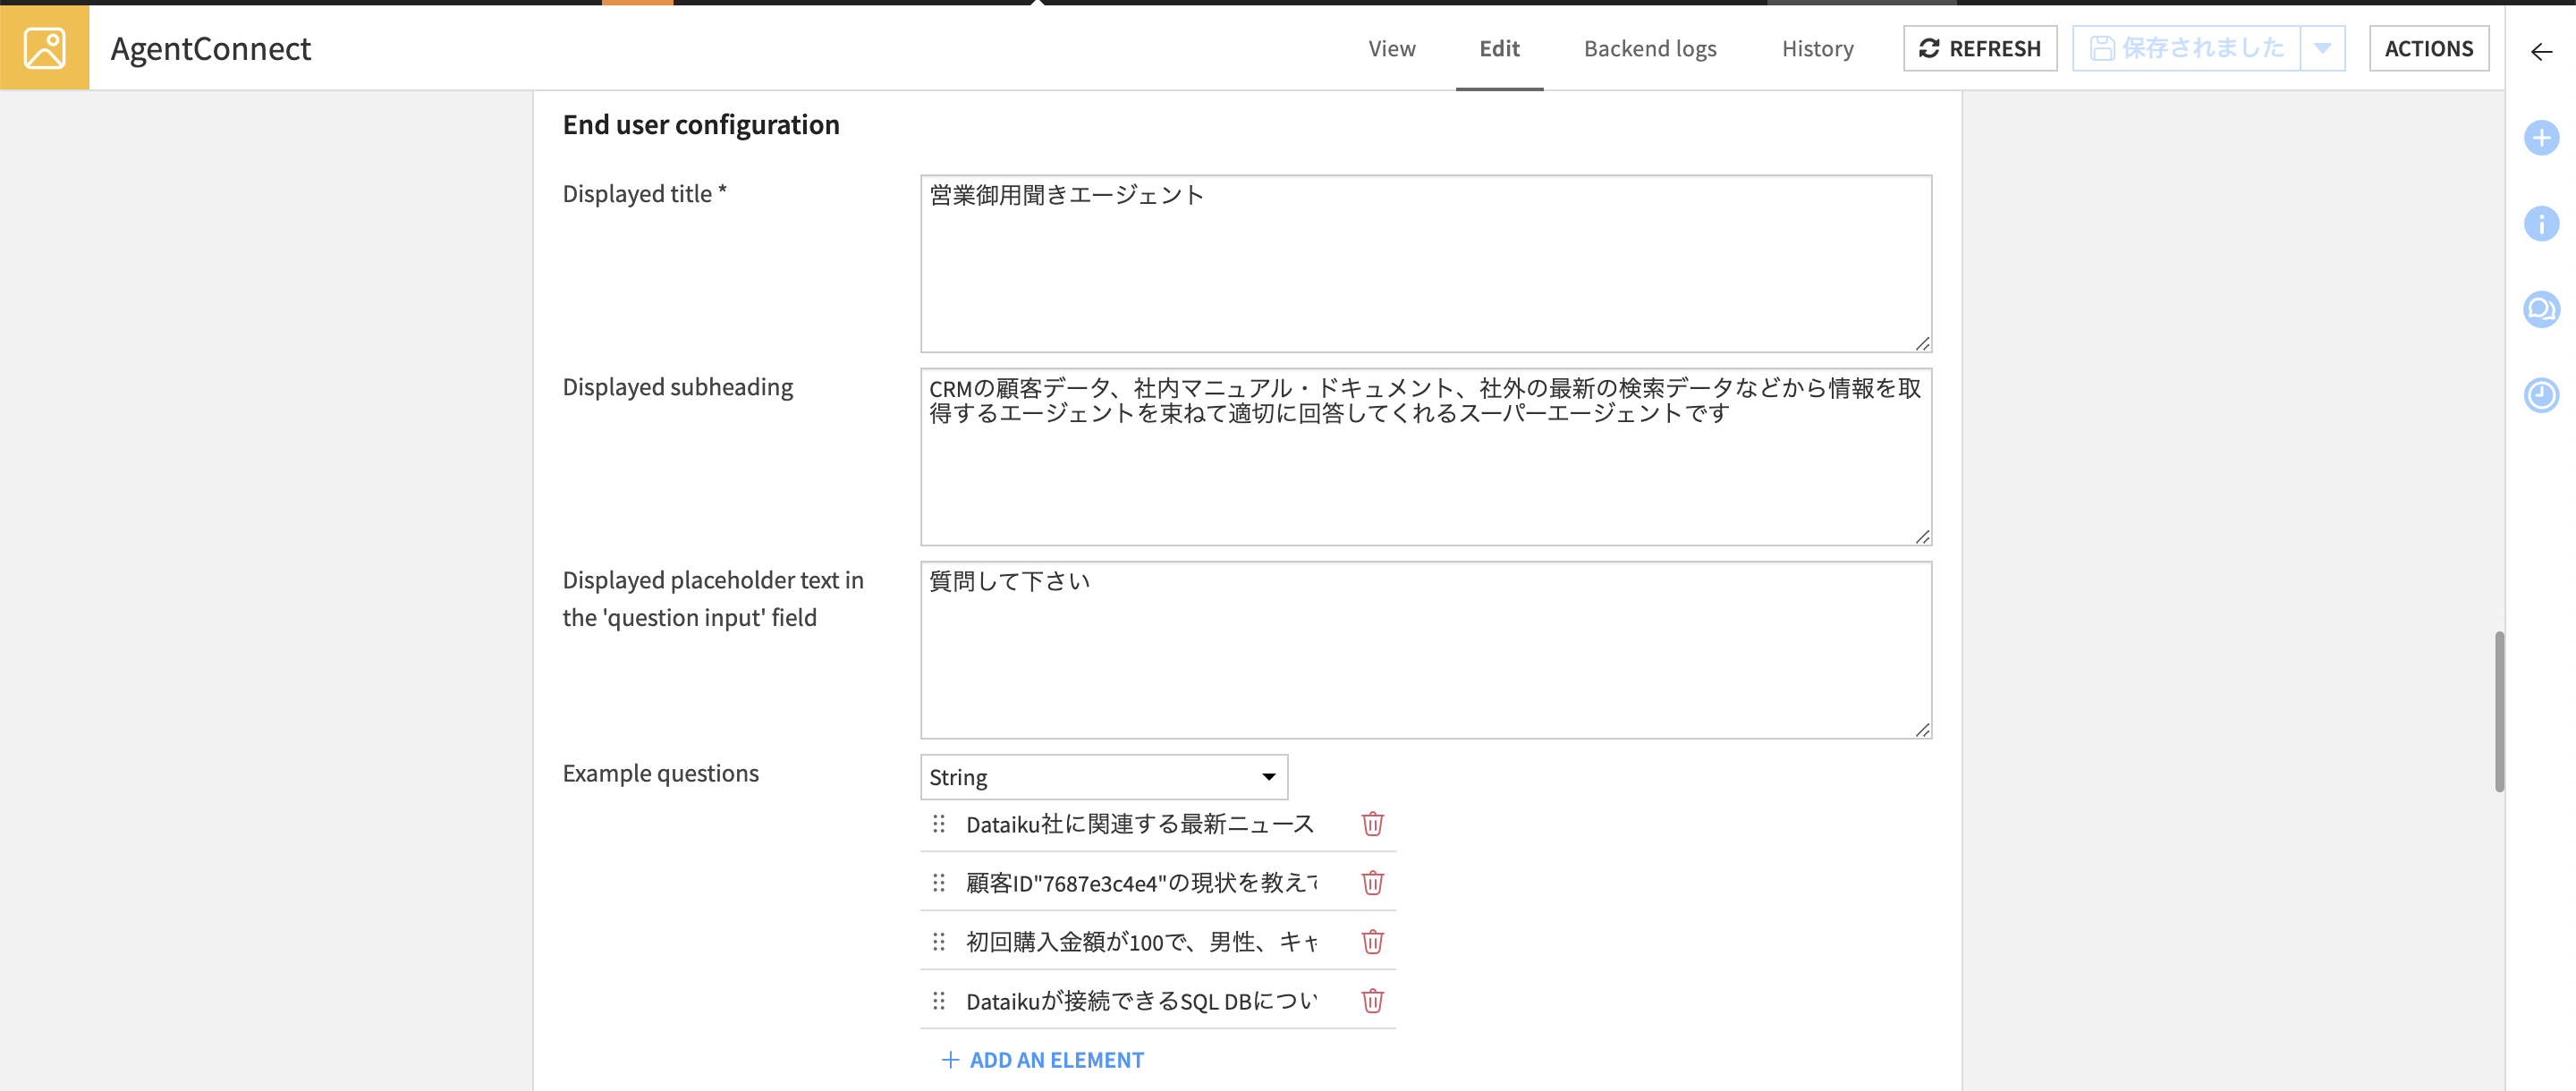Open the String type dropdown

pos(1103,777)
